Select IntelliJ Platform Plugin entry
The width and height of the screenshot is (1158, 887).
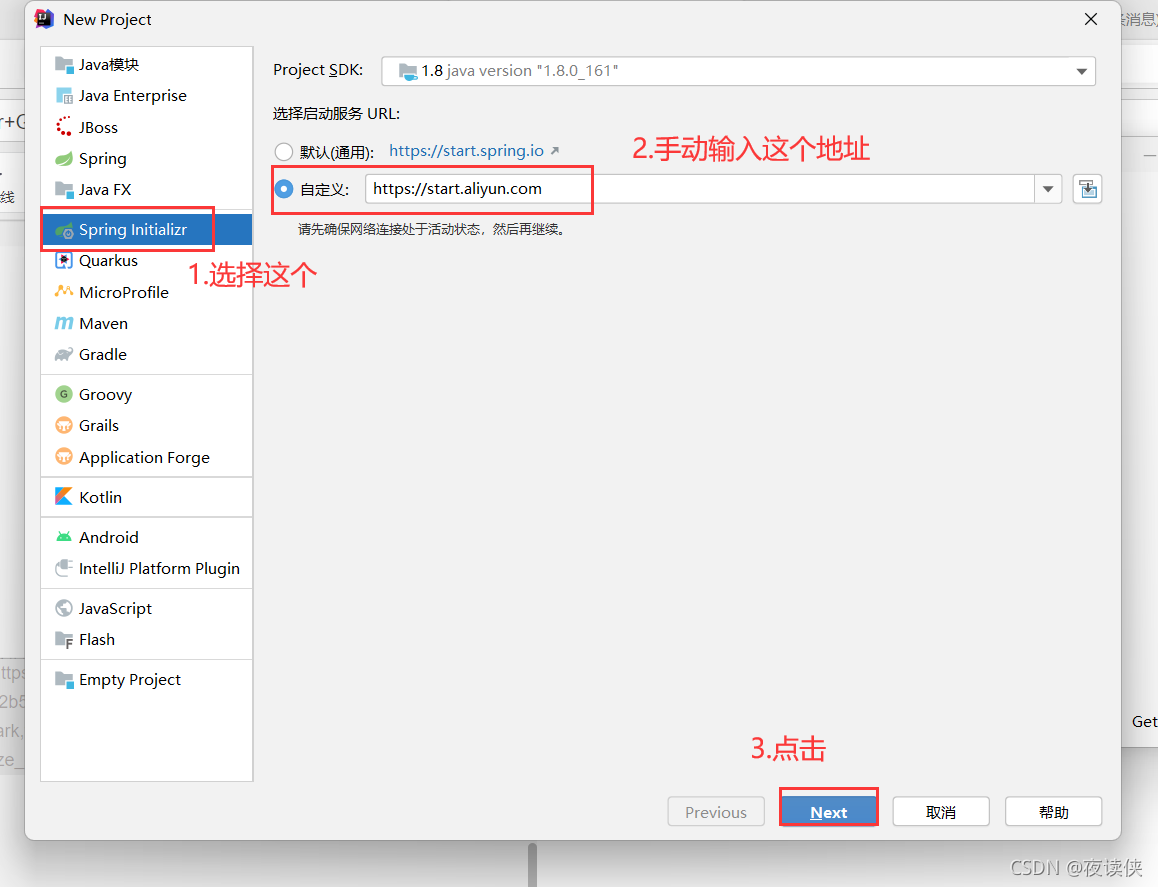coord(147,569)
